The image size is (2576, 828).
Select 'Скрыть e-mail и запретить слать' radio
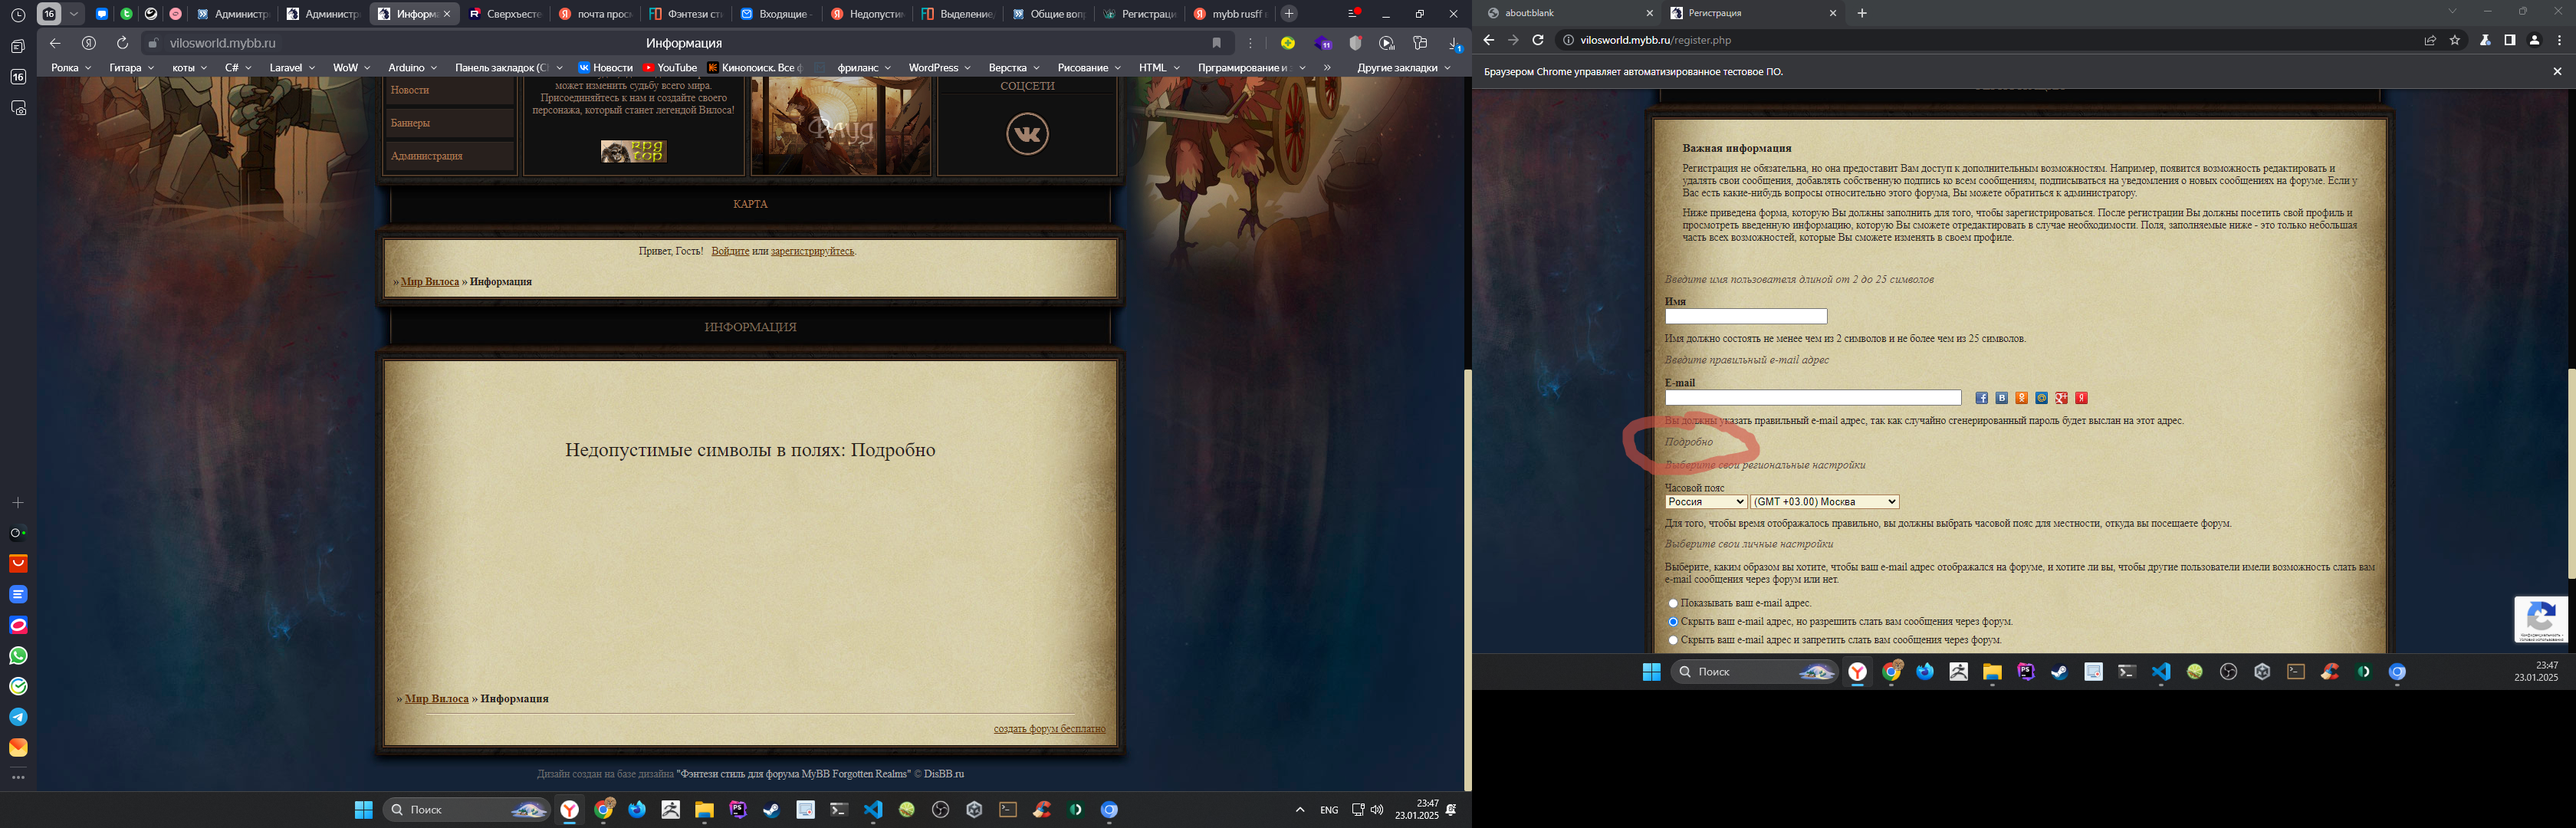[x=1673, y=640]
